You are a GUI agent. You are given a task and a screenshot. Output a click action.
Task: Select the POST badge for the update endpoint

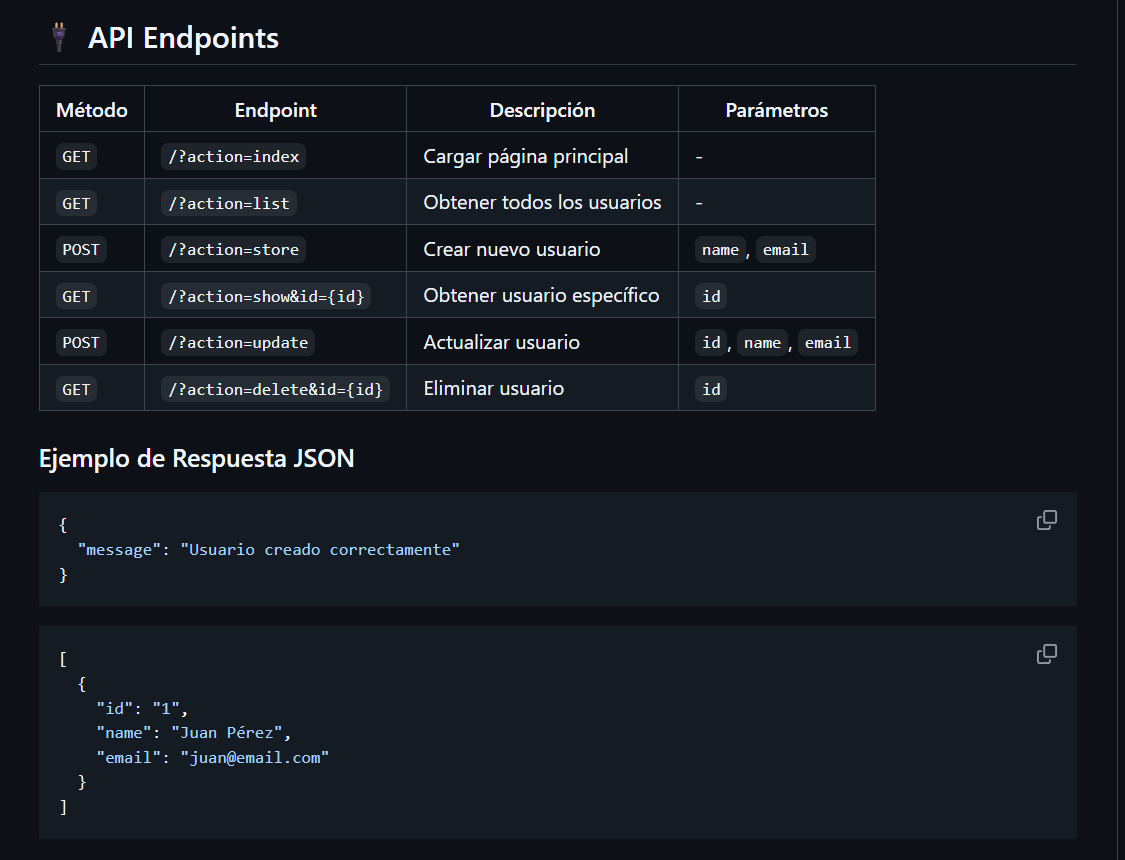pos(81,342)
